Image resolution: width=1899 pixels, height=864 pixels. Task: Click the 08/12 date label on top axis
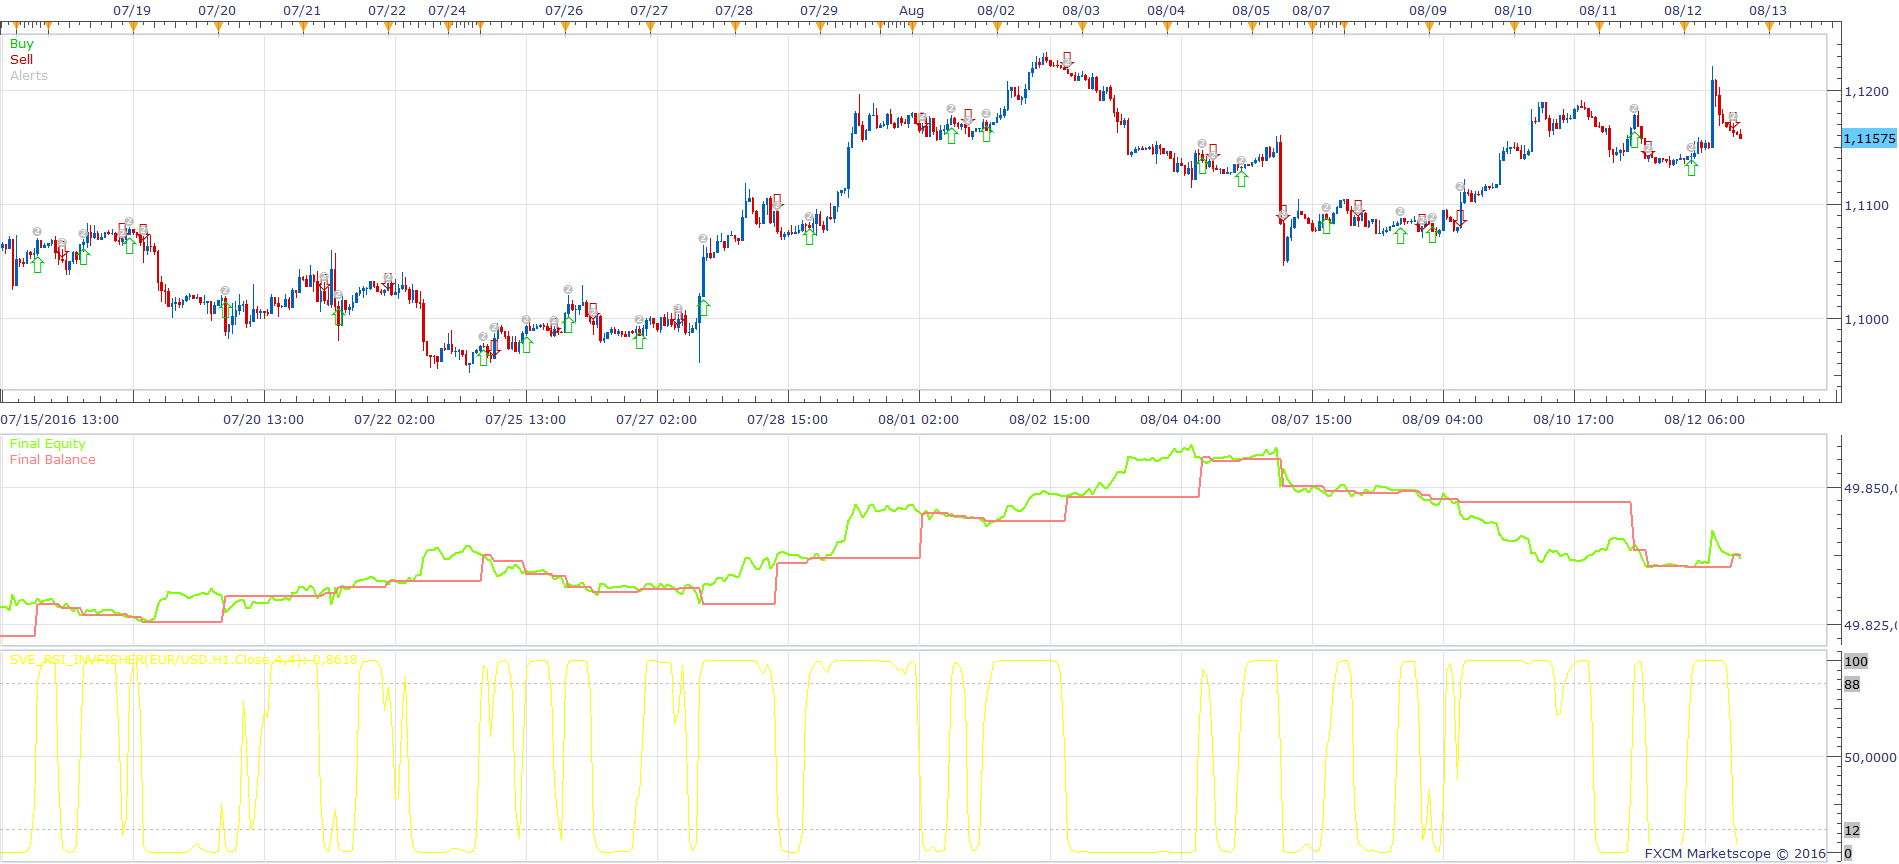pyautogui.click(x=1683, y=11)
